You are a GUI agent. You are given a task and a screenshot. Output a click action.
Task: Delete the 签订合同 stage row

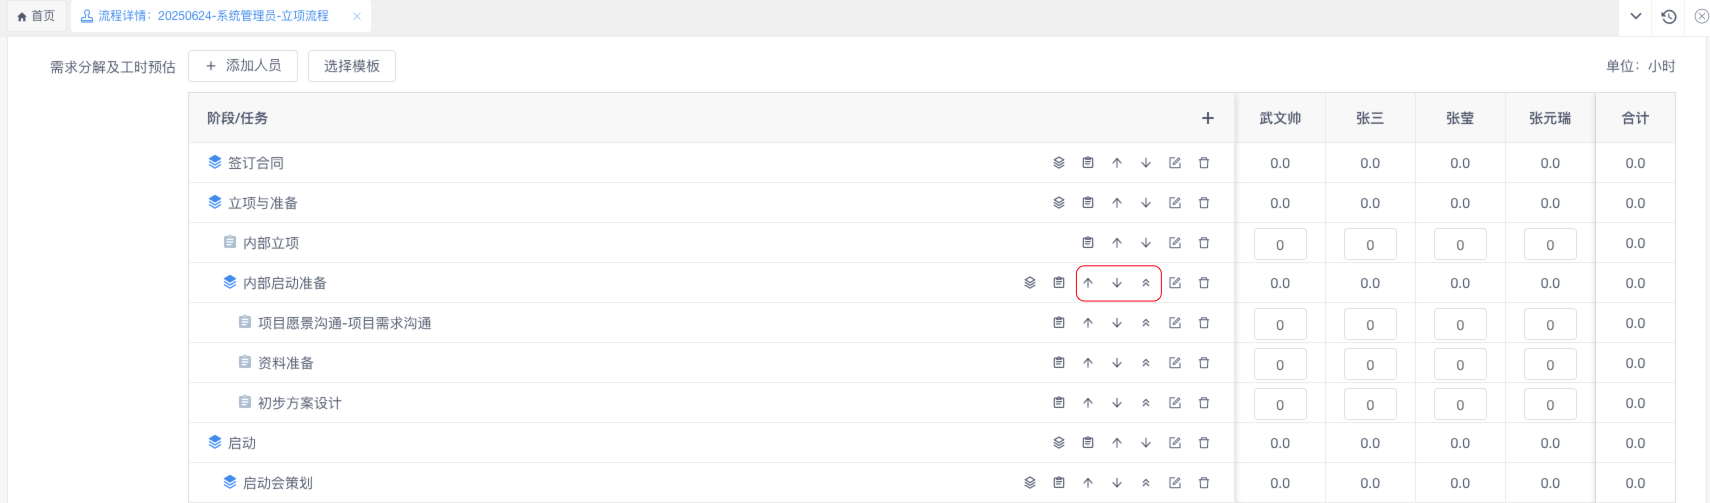click(1204, 163)
